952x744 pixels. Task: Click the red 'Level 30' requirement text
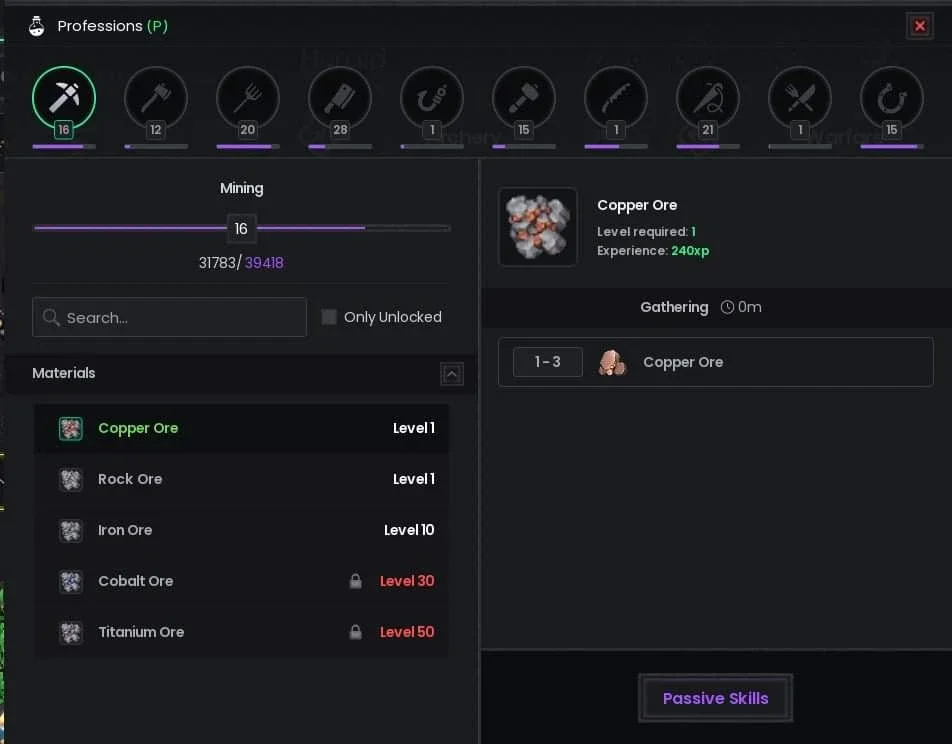(407, 581)
